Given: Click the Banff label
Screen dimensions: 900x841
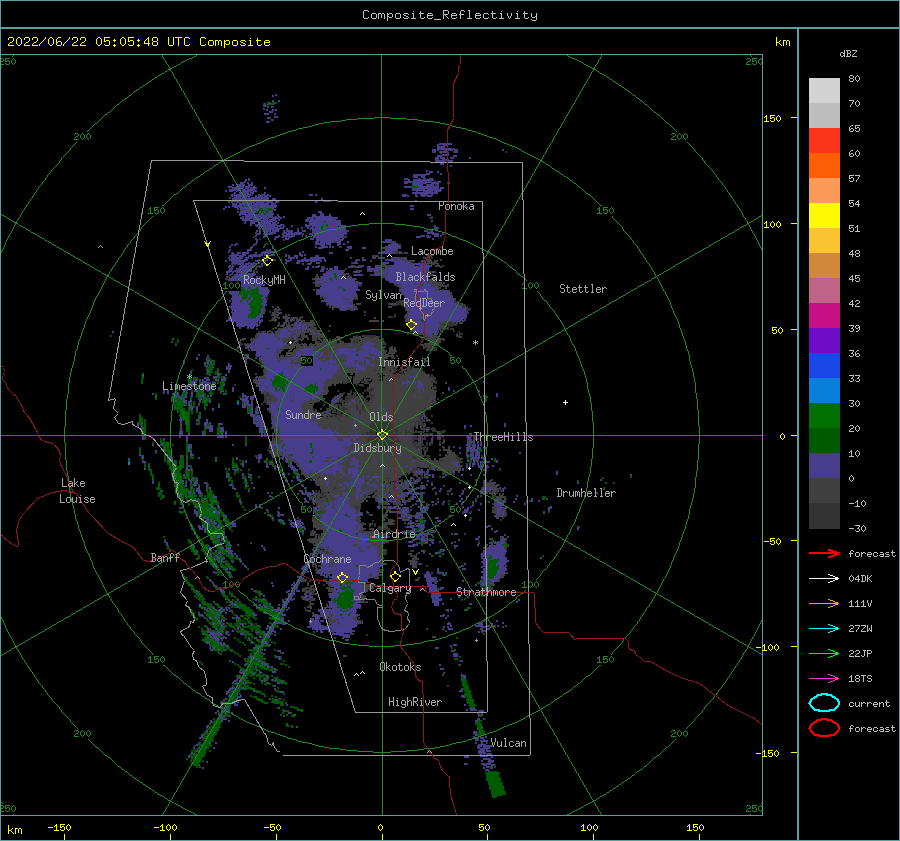Looking at the screenshot, I should [x=165, y=557].
